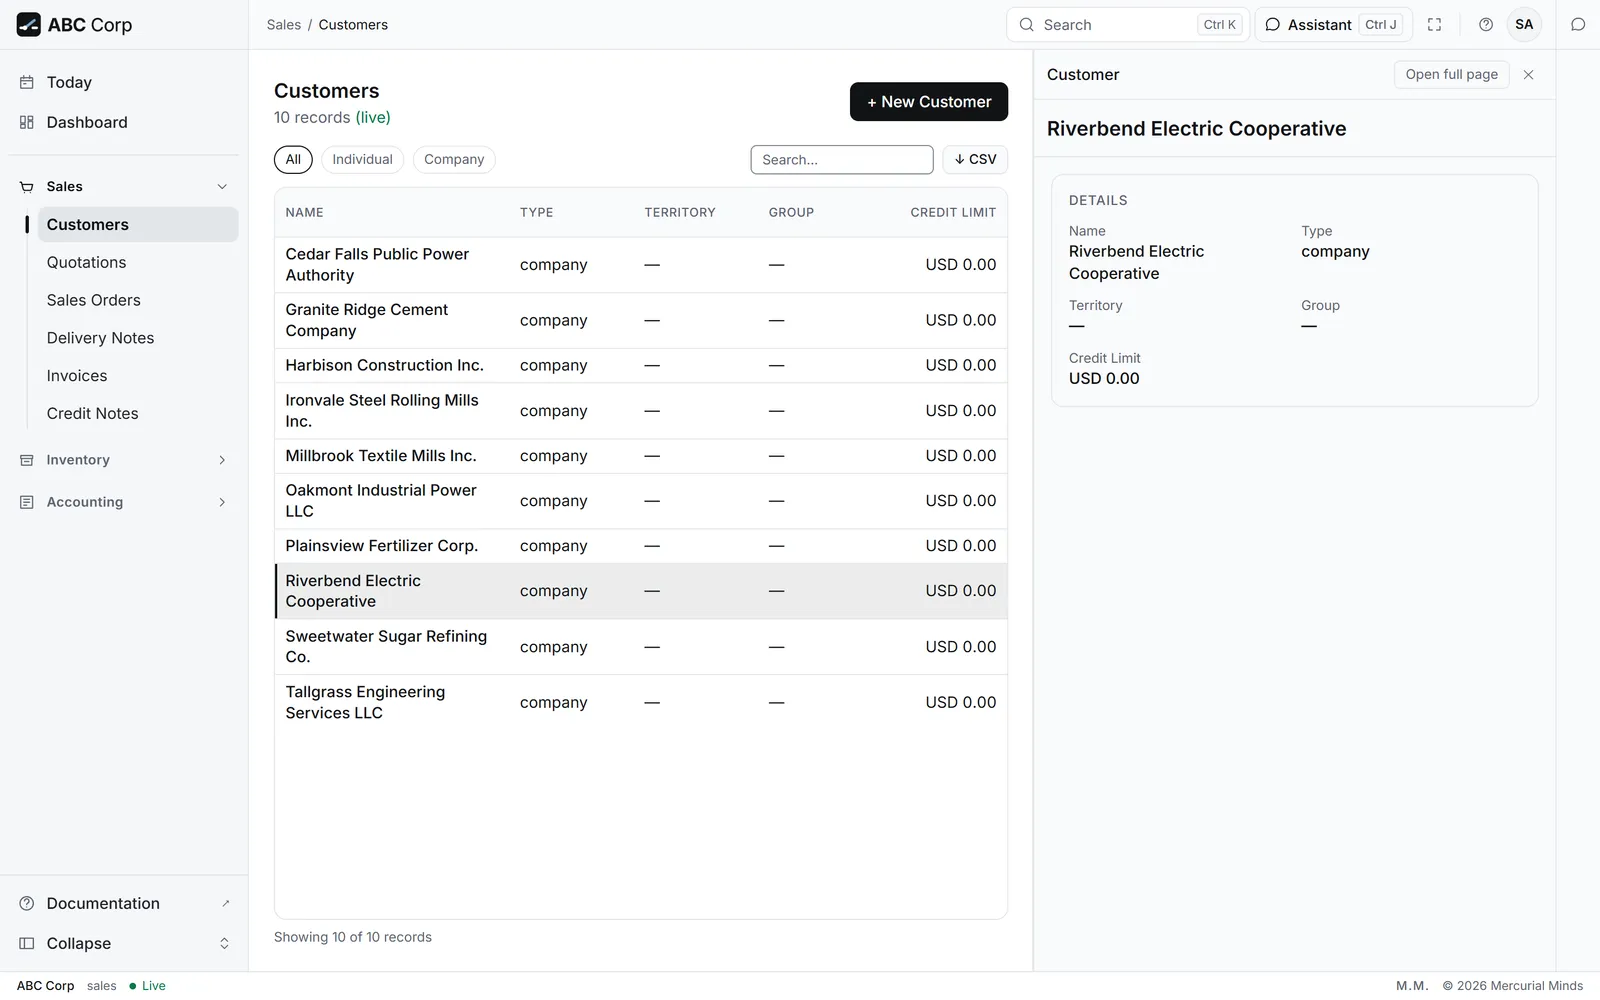Open Plainsview Fertilizer Corp. record
Viewport: 1600px width, 1000px height.
pos(641,546)
